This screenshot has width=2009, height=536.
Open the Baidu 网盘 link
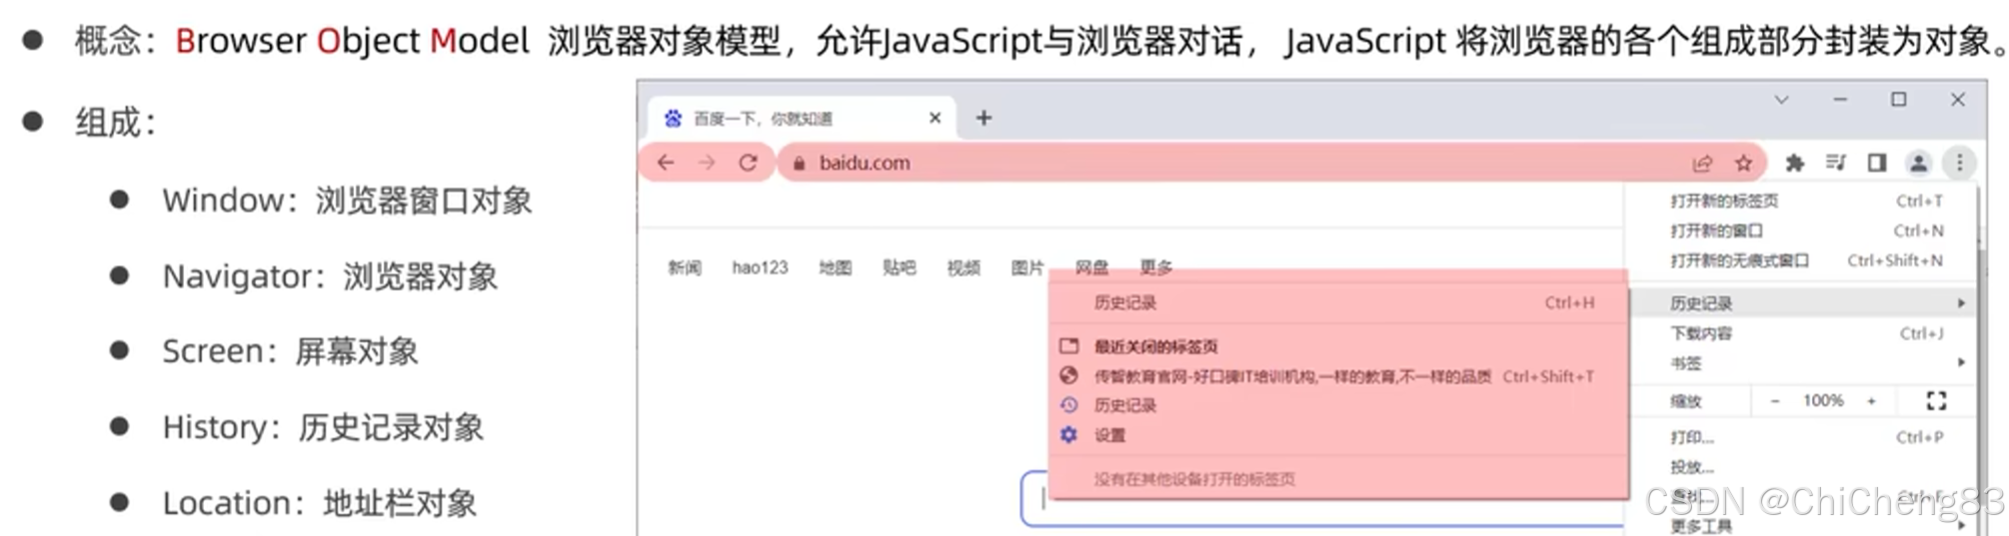point(1091,267)
